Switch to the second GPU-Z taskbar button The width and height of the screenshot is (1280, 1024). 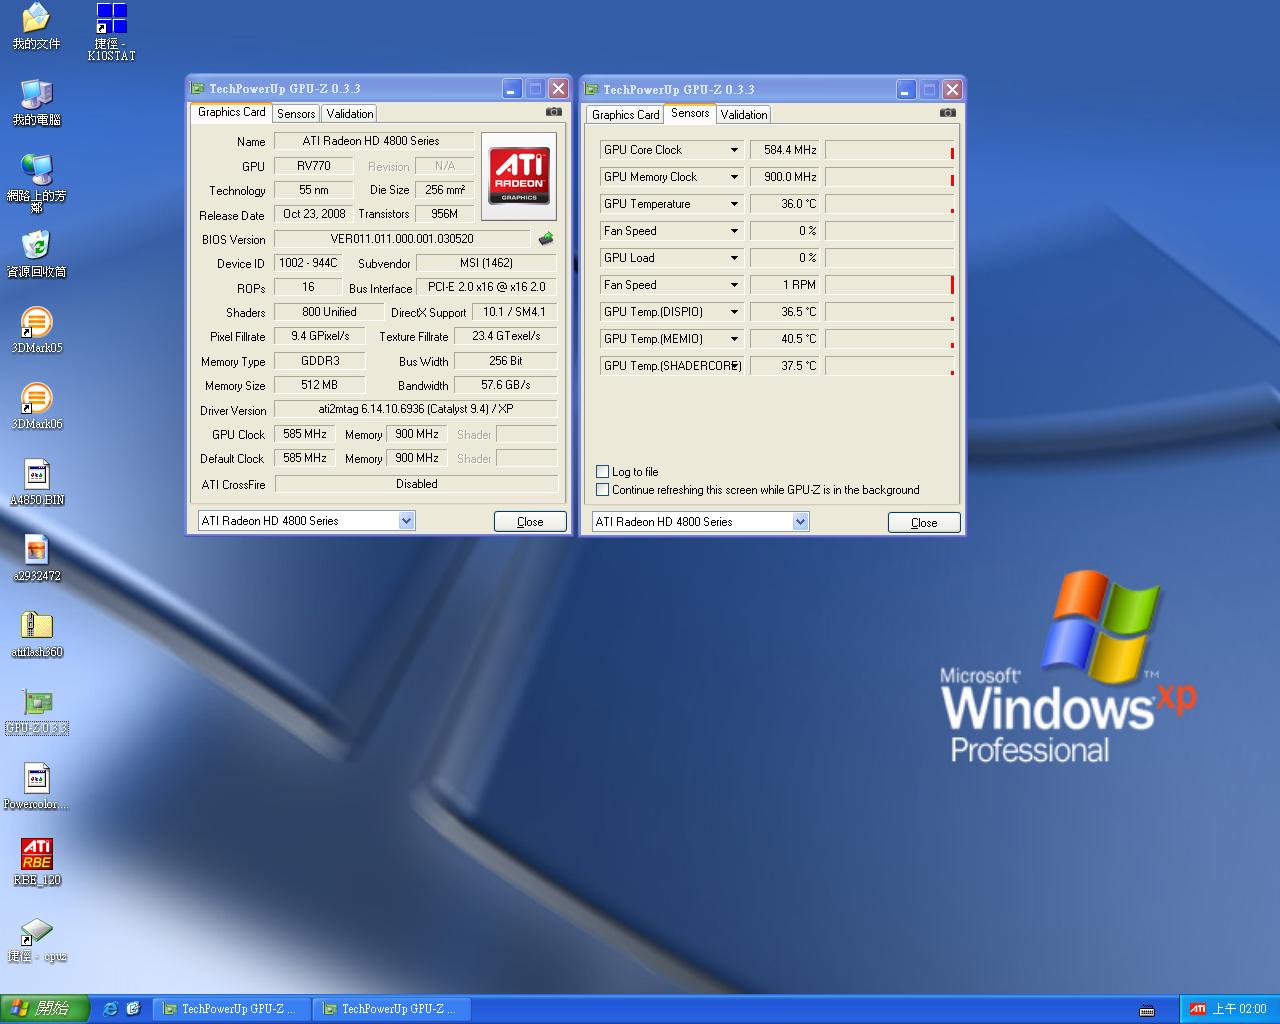pos(391,1009)
